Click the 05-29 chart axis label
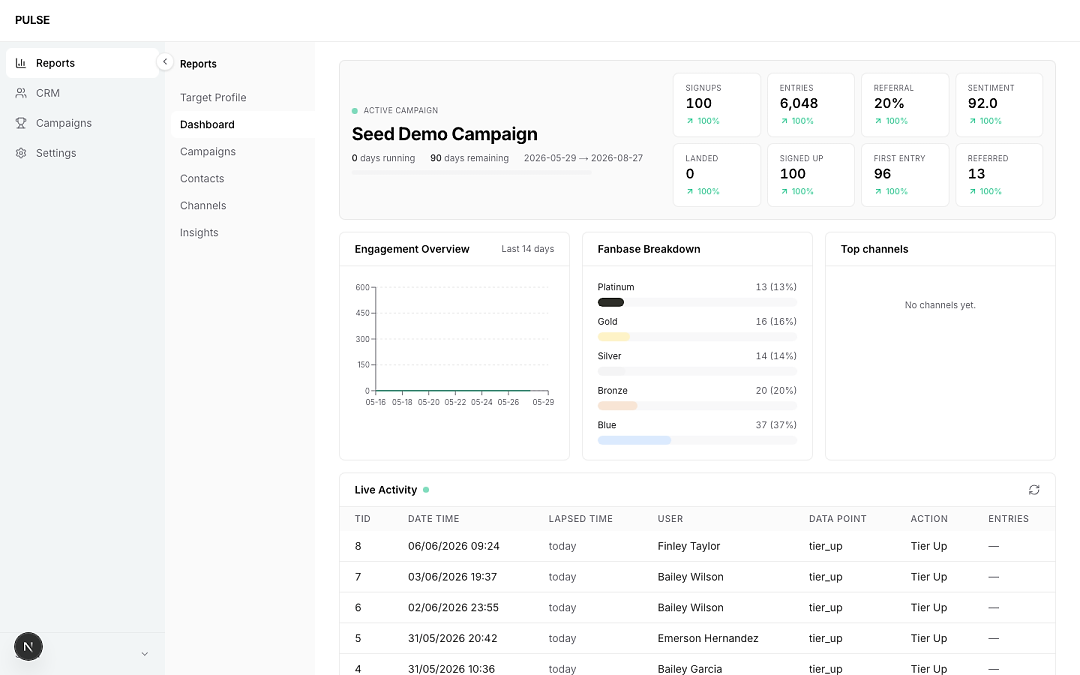This screenshot has height=675, width=1080. [543, 402]
